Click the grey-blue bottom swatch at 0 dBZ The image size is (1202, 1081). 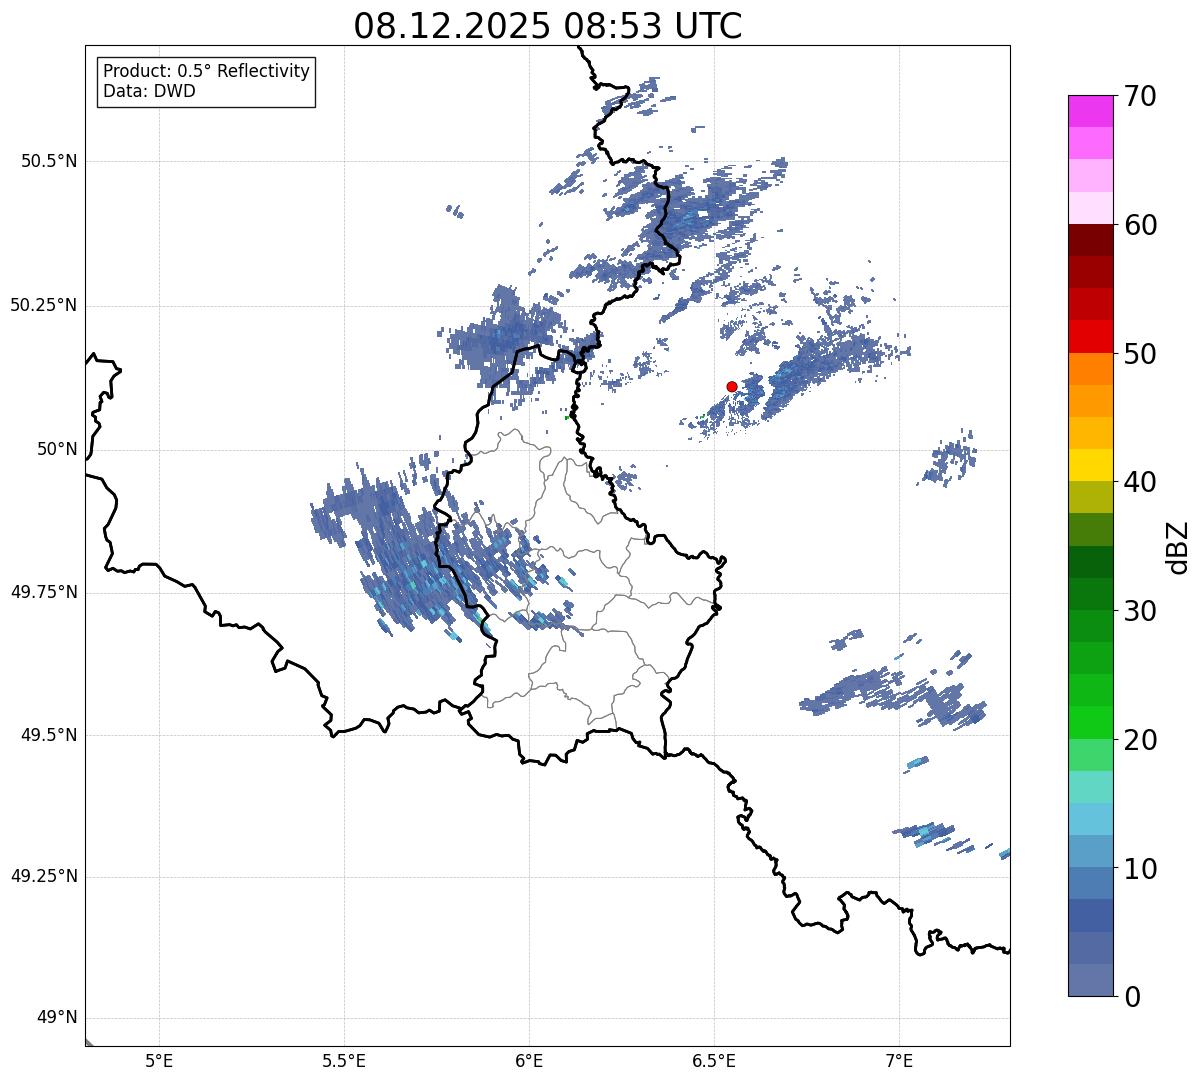pos(1090,980)
